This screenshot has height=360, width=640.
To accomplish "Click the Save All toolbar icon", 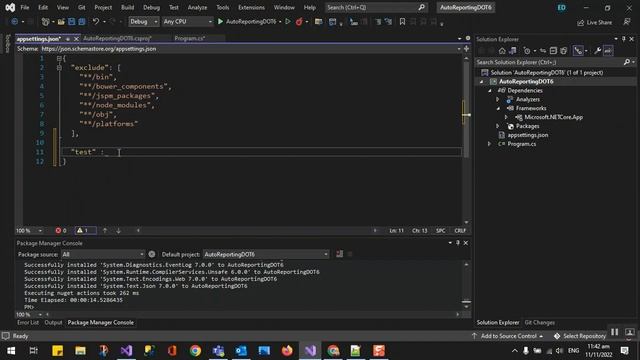I will (82, 22).
